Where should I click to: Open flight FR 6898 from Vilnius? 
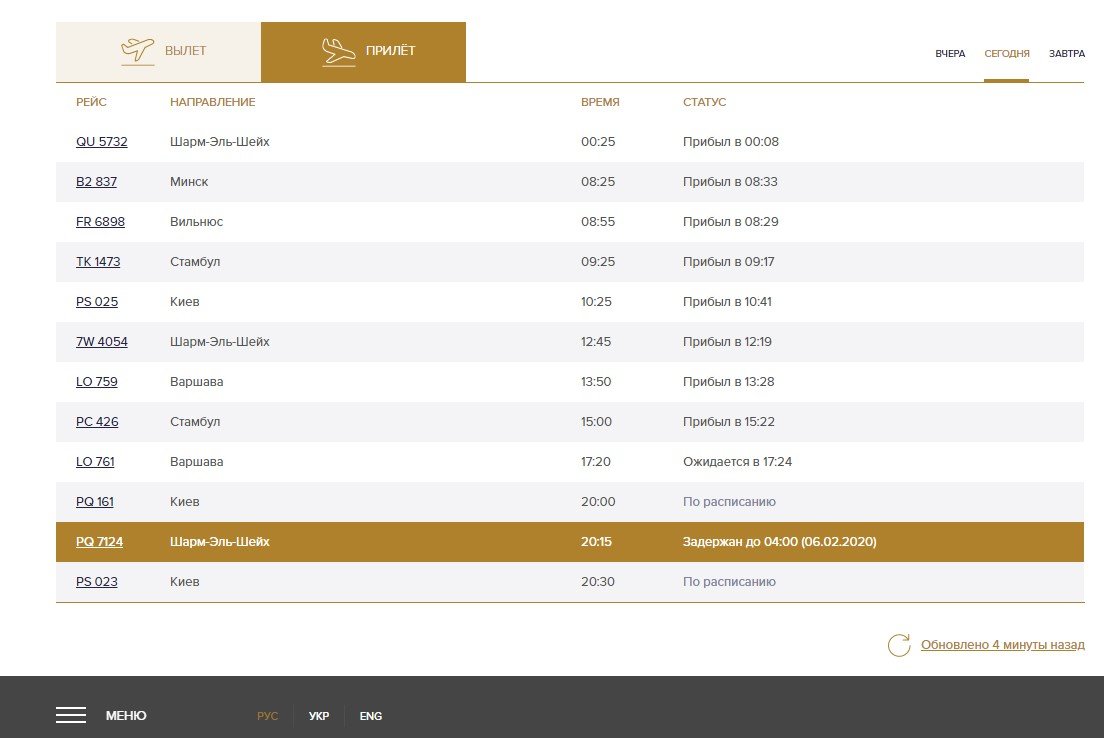(100, 222)
